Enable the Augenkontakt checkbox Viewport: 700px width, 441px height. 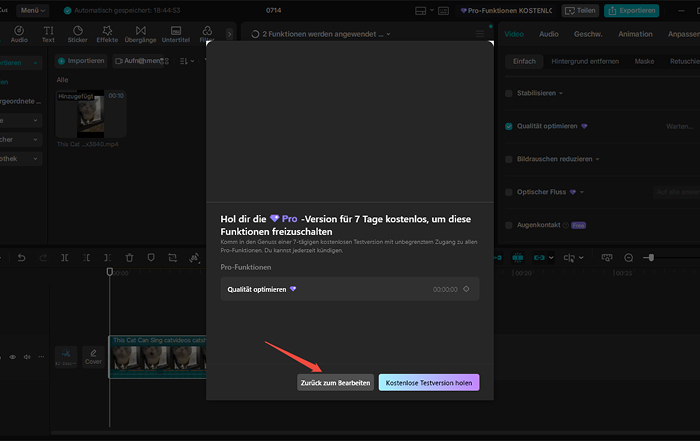[x=508, y=225]
